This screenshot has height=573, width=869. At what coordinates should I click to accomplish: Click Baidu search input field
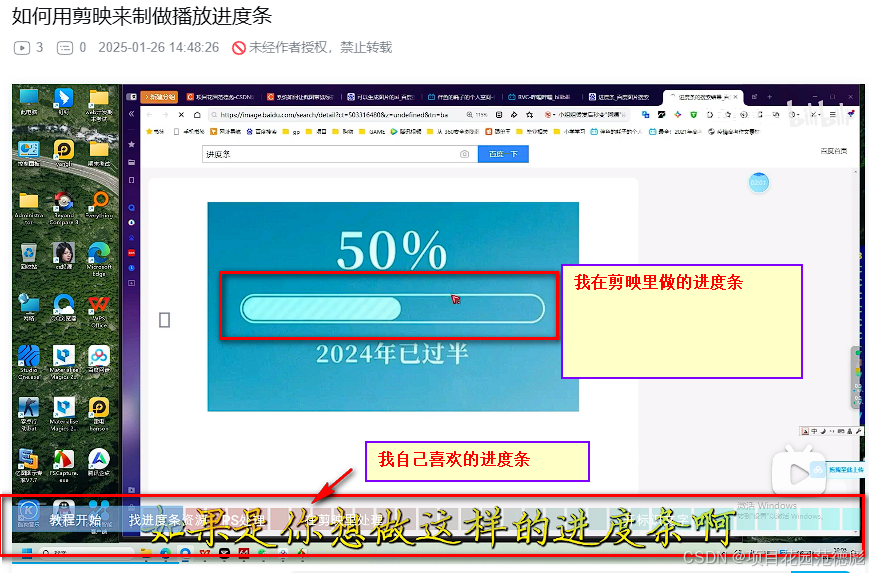point(340,154)
